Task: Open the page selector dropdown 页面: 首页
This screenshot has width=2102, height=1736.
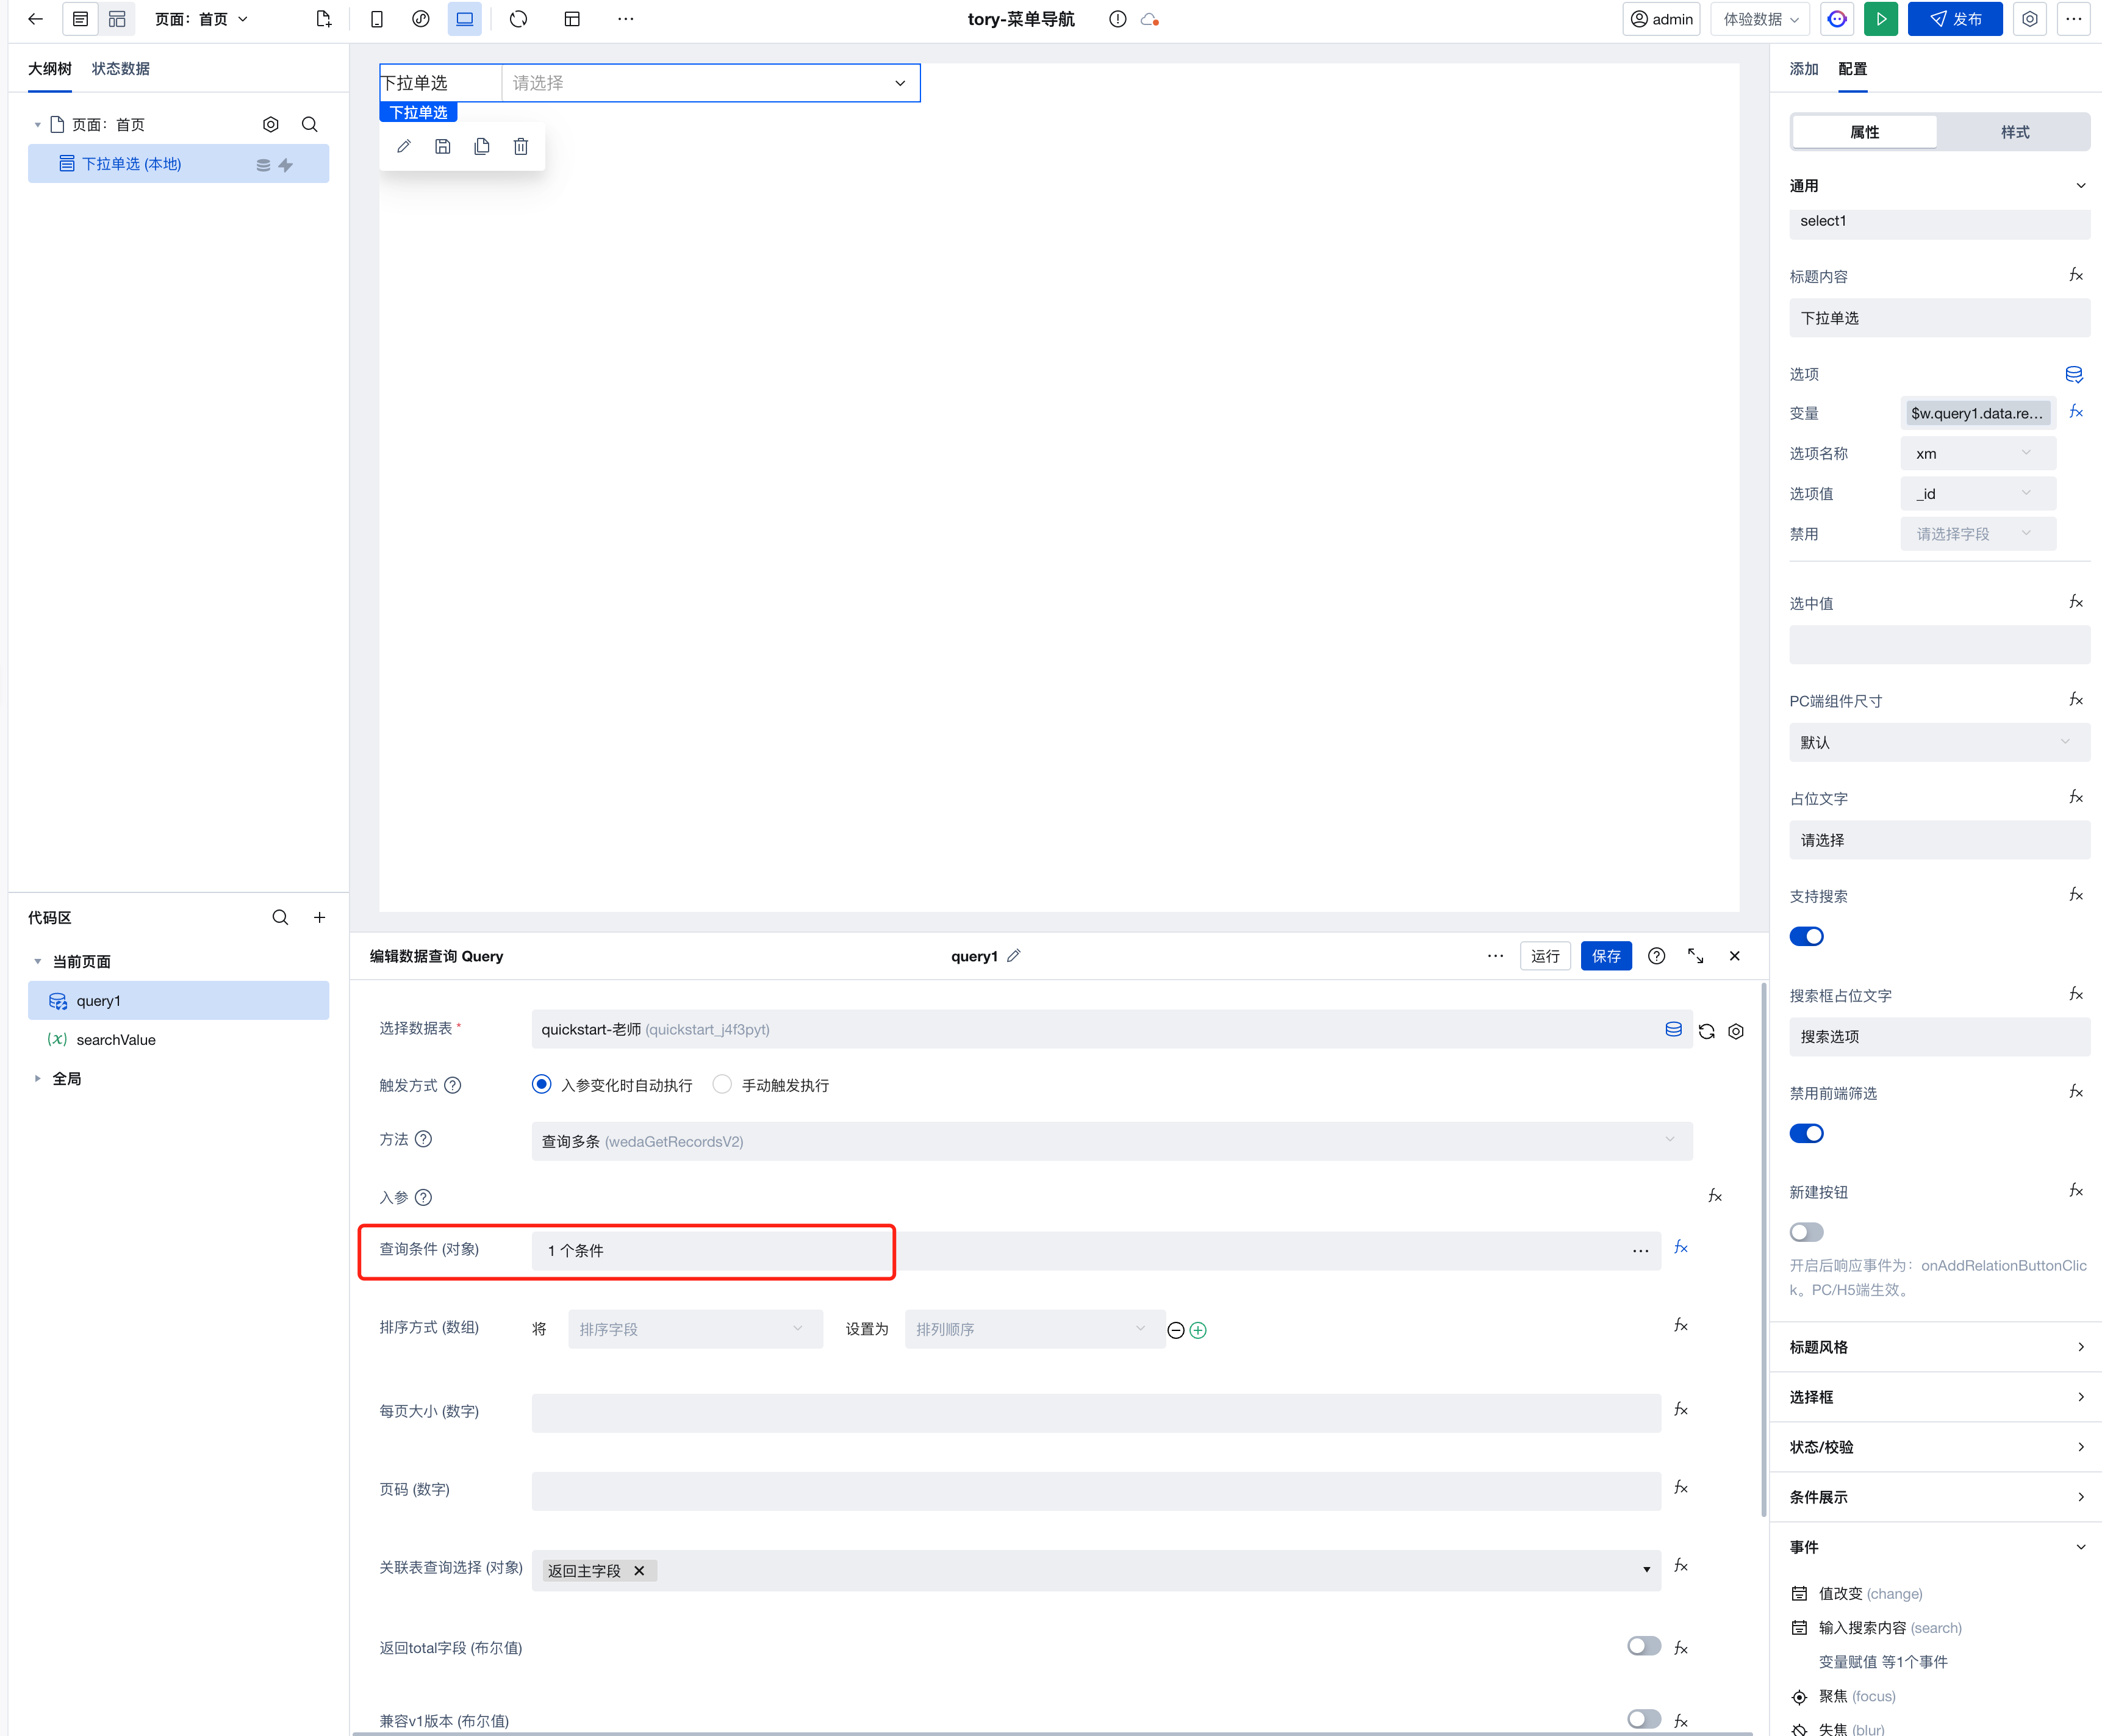Action: [x=201, y=19]
